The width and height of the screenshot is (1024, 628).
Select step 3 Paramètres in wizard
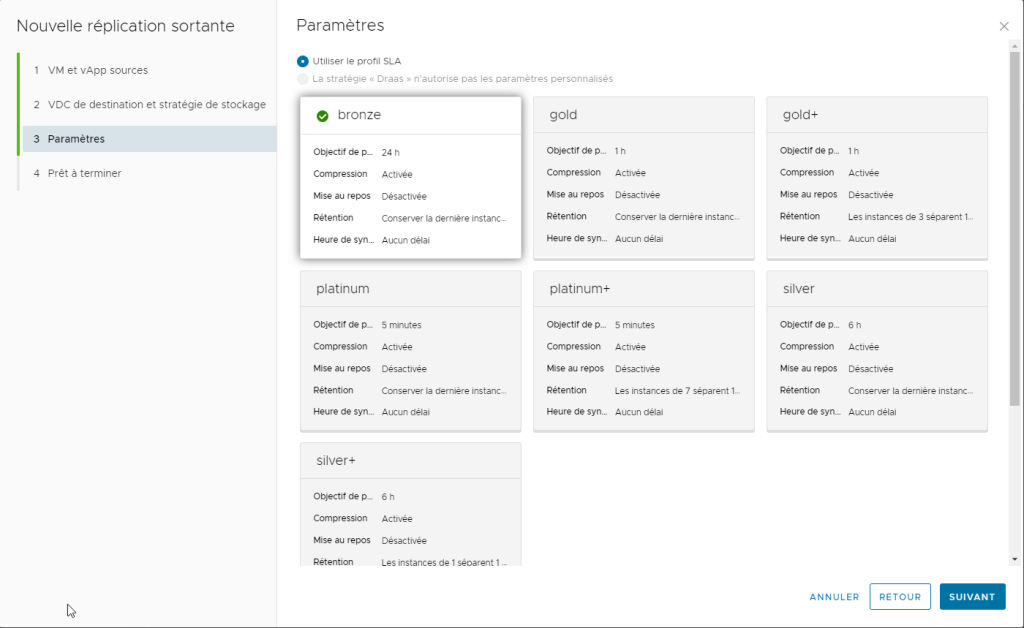click(x=150, y=139)
